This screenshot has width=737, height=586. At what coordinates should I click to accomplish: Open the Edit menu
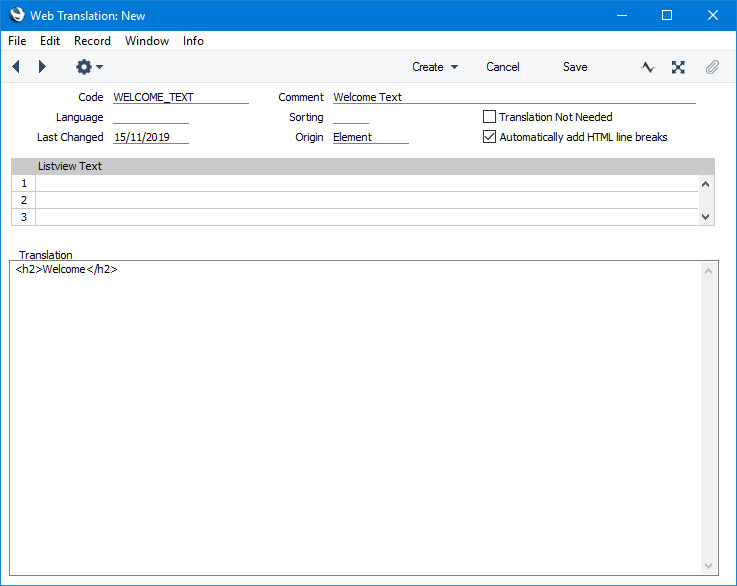[50, 41]
